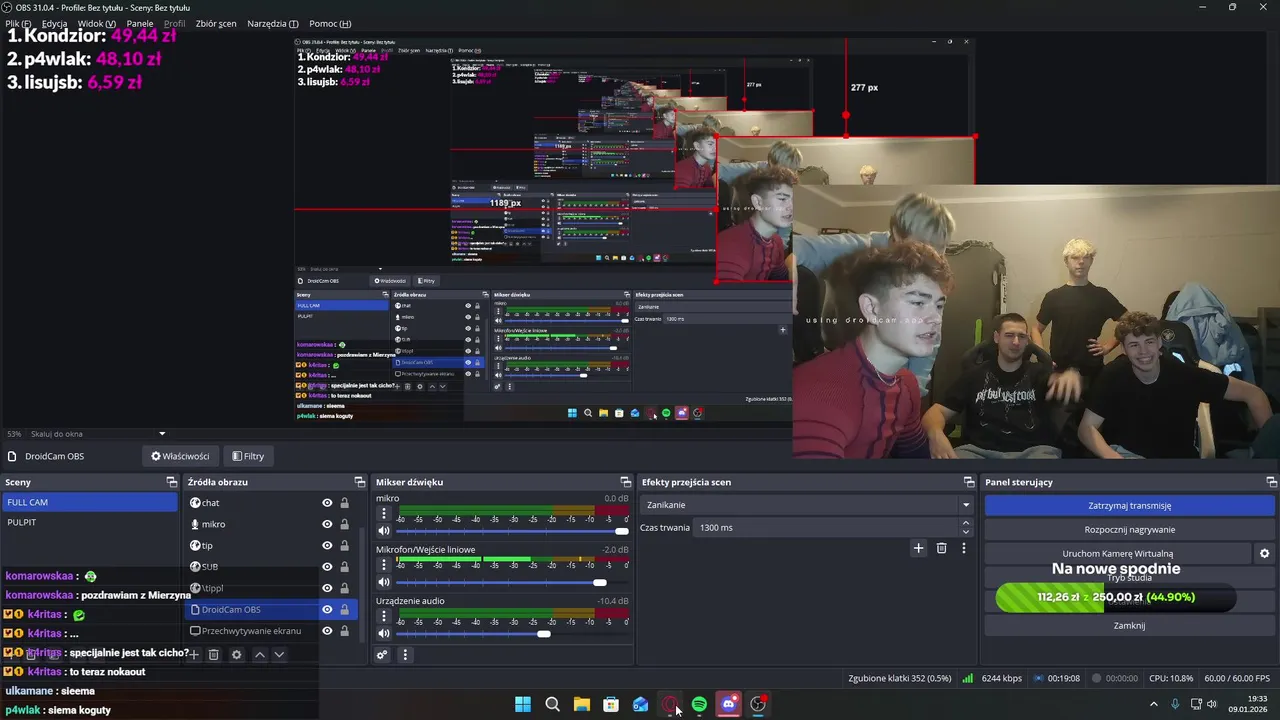Open the Edycja menu
The width and height of the screenshot is (1280, 720).
point(55,23)
